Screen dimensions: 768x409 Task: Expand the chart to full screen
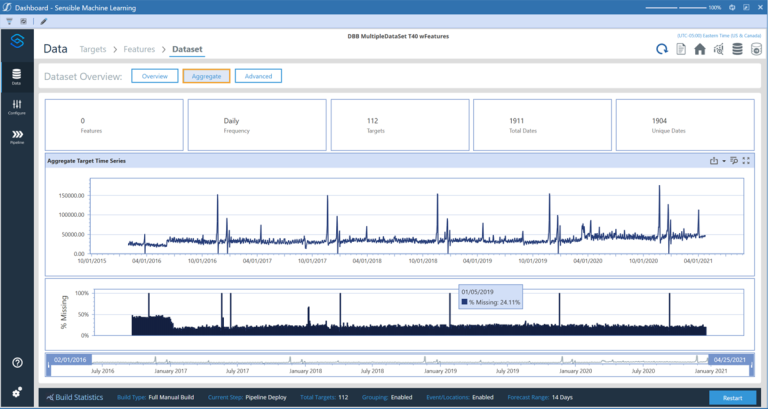(x=746, y=160)
